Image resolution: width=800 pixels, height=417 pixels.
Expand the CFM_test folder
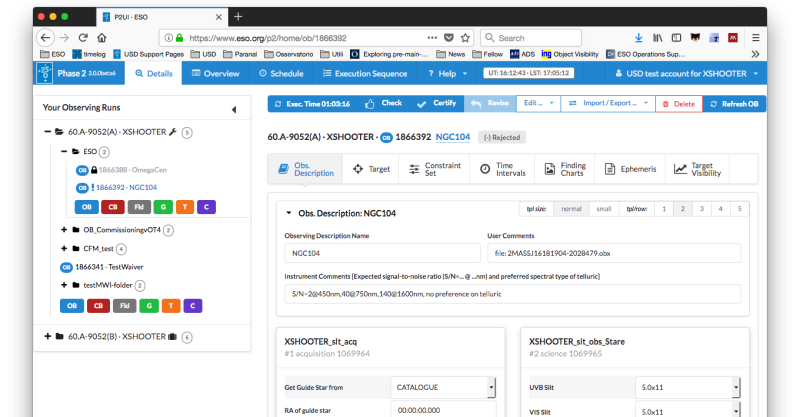(64, 248)
